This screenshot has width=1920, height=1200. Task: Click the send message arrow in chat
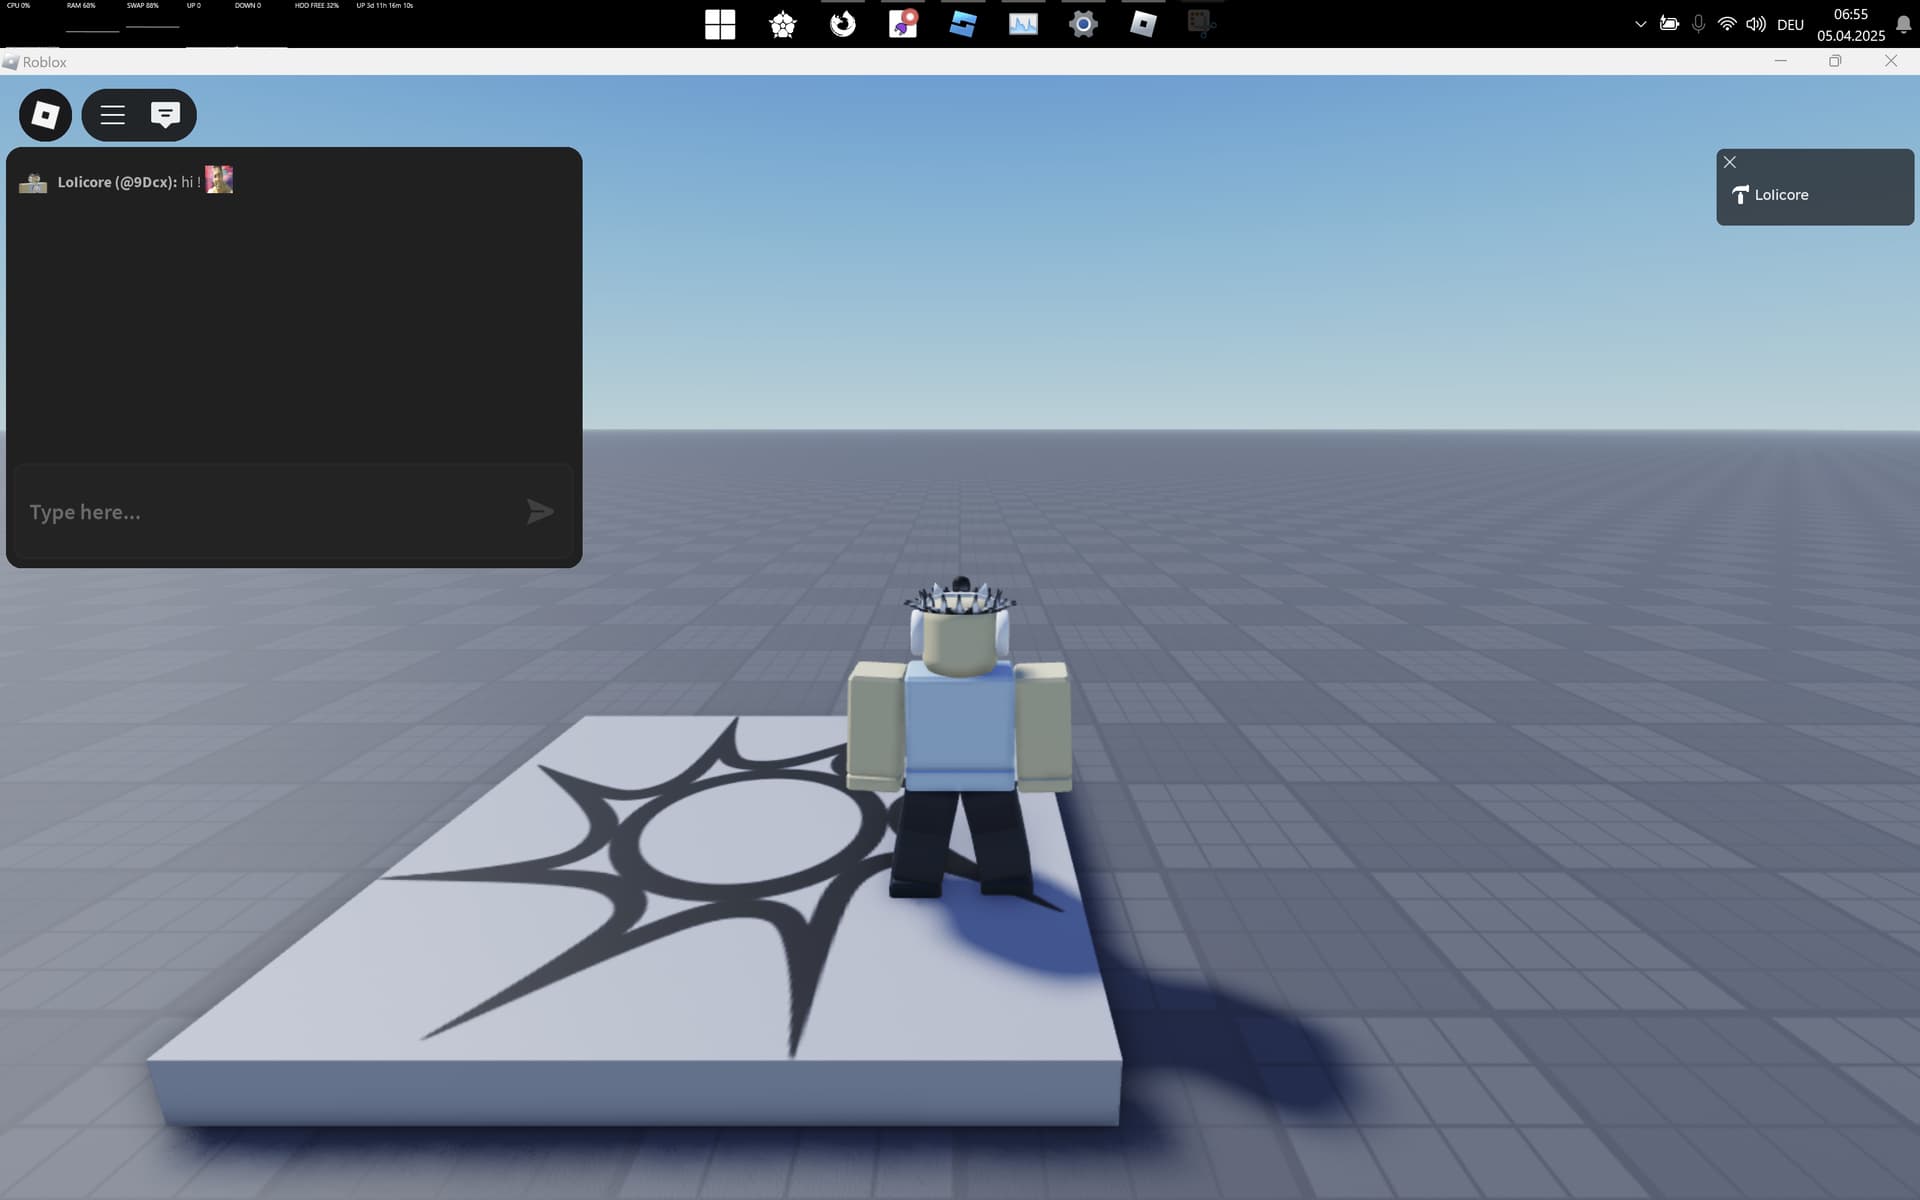click(x=540, y=512)
